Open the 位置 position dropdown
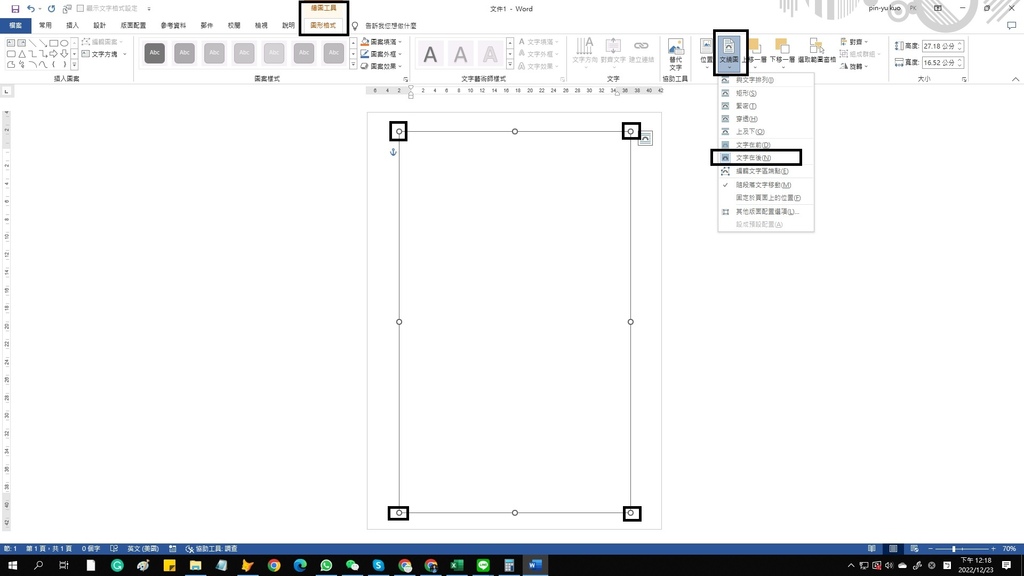The height and width of the screenshot is (576, 1024). click(706, 52)
